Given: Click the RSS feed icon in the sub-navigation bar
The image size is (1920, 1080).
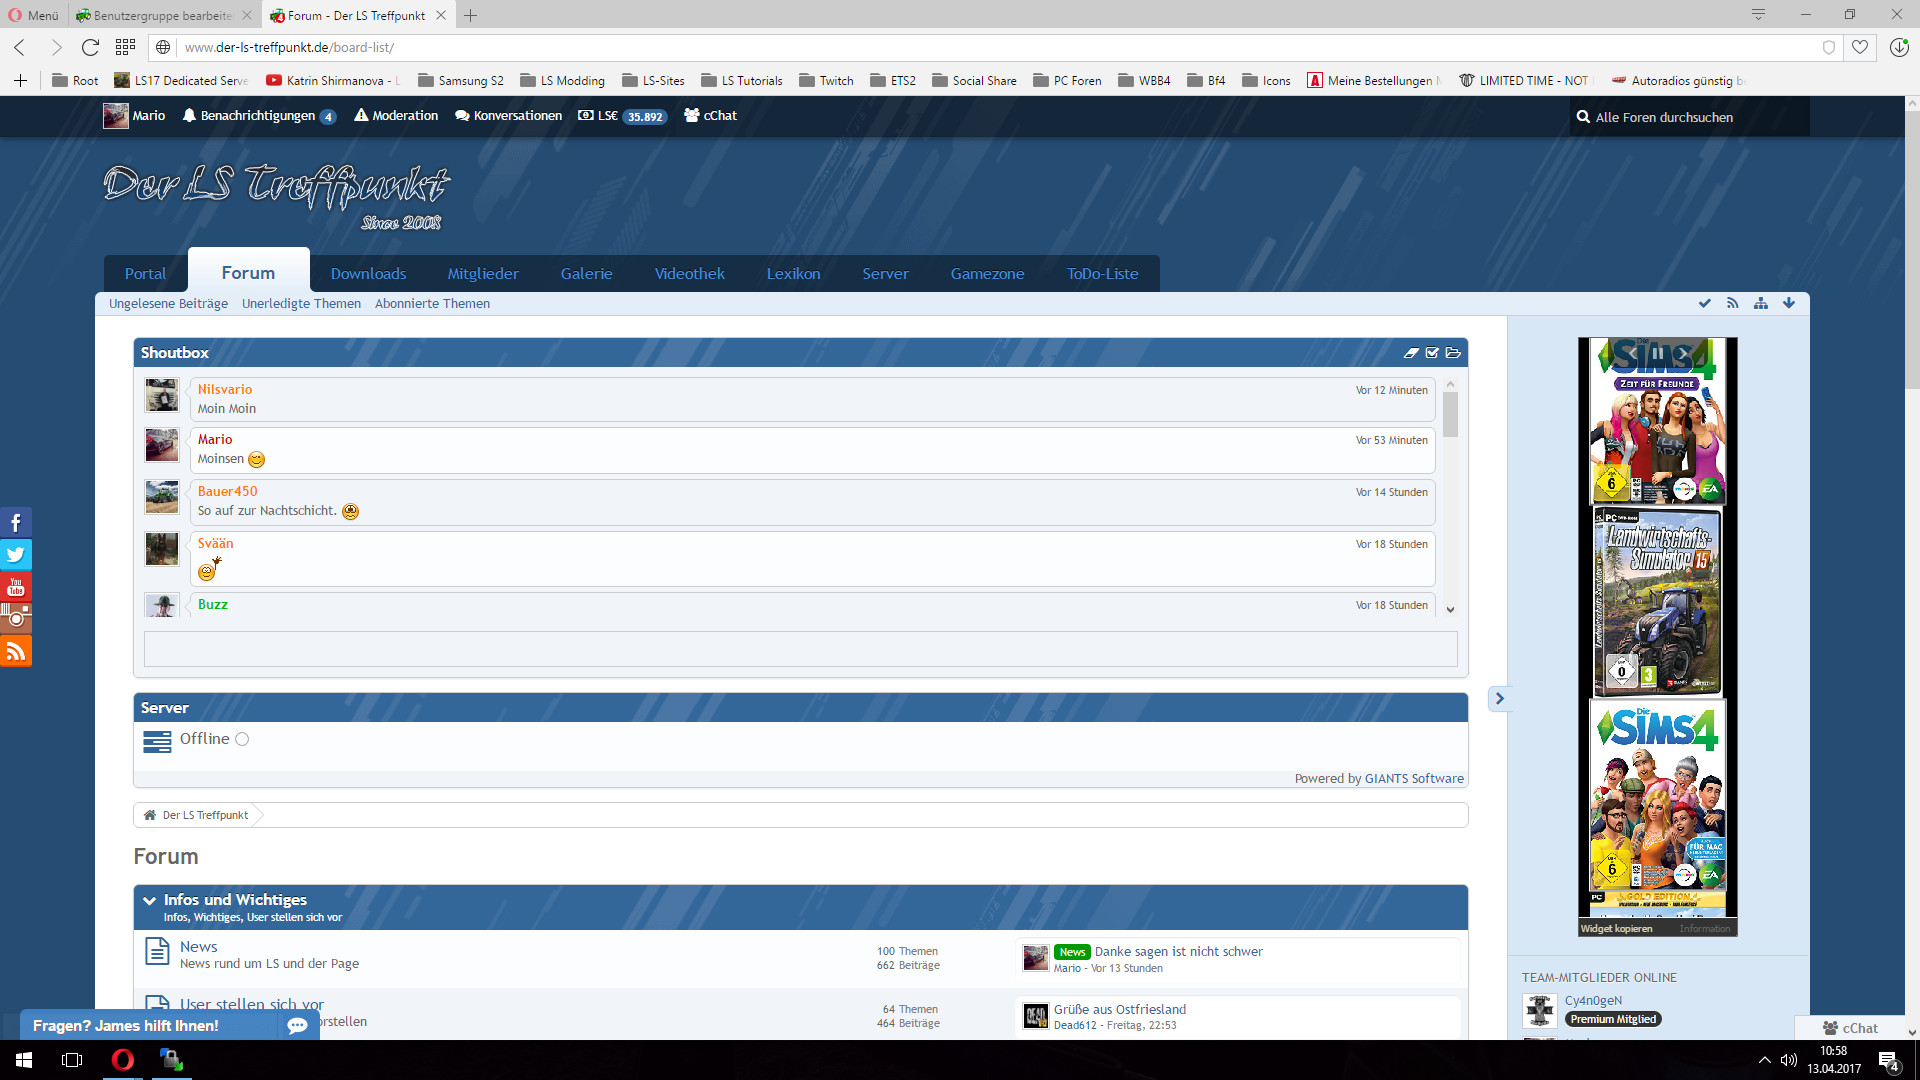Looking at the screenshot, I should click(x=1732, y=303).
